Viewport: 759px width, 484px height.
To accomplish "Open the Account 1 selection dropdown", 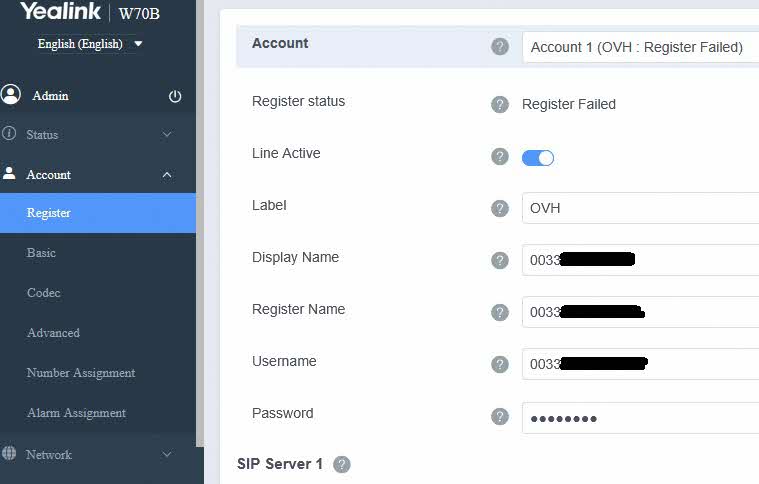I will (x=640, y=47).
